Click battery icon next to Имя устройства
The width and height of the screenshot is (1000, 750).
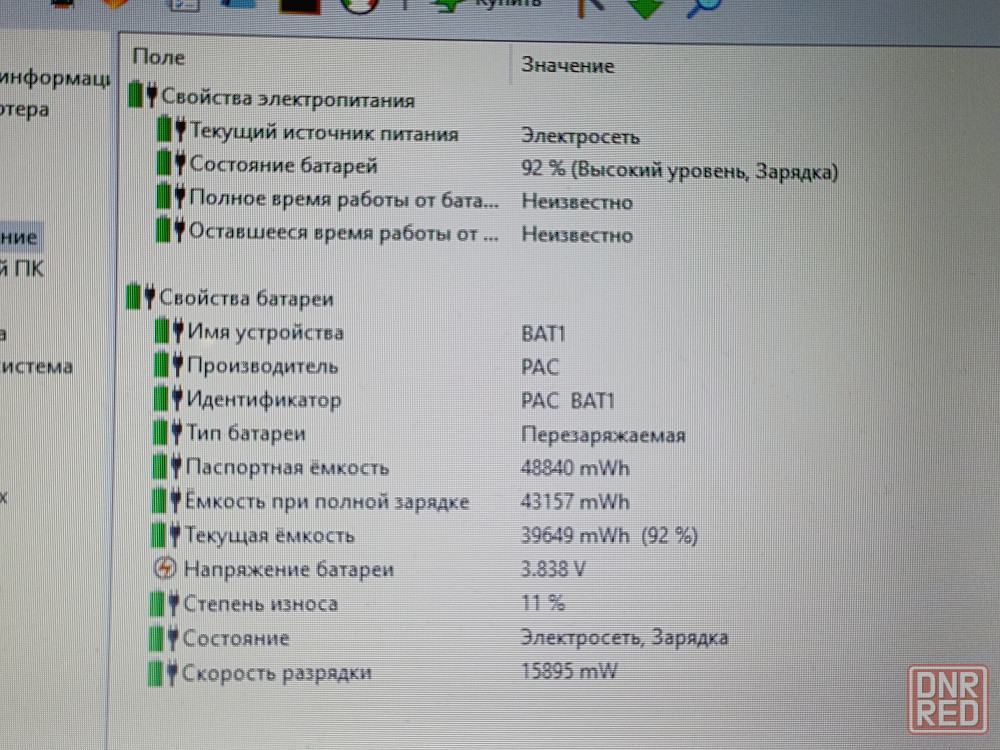click(169, 332)
